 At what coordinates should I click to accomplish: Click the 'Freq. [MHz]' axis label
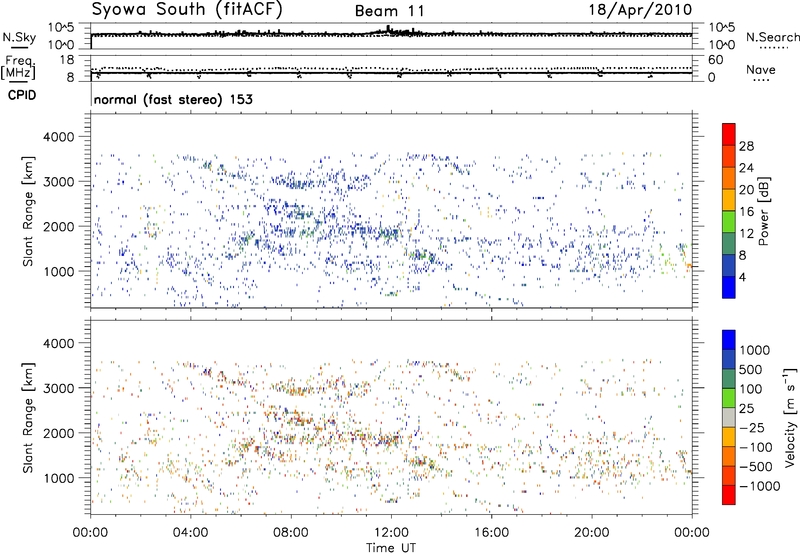[x=18, y=67]
